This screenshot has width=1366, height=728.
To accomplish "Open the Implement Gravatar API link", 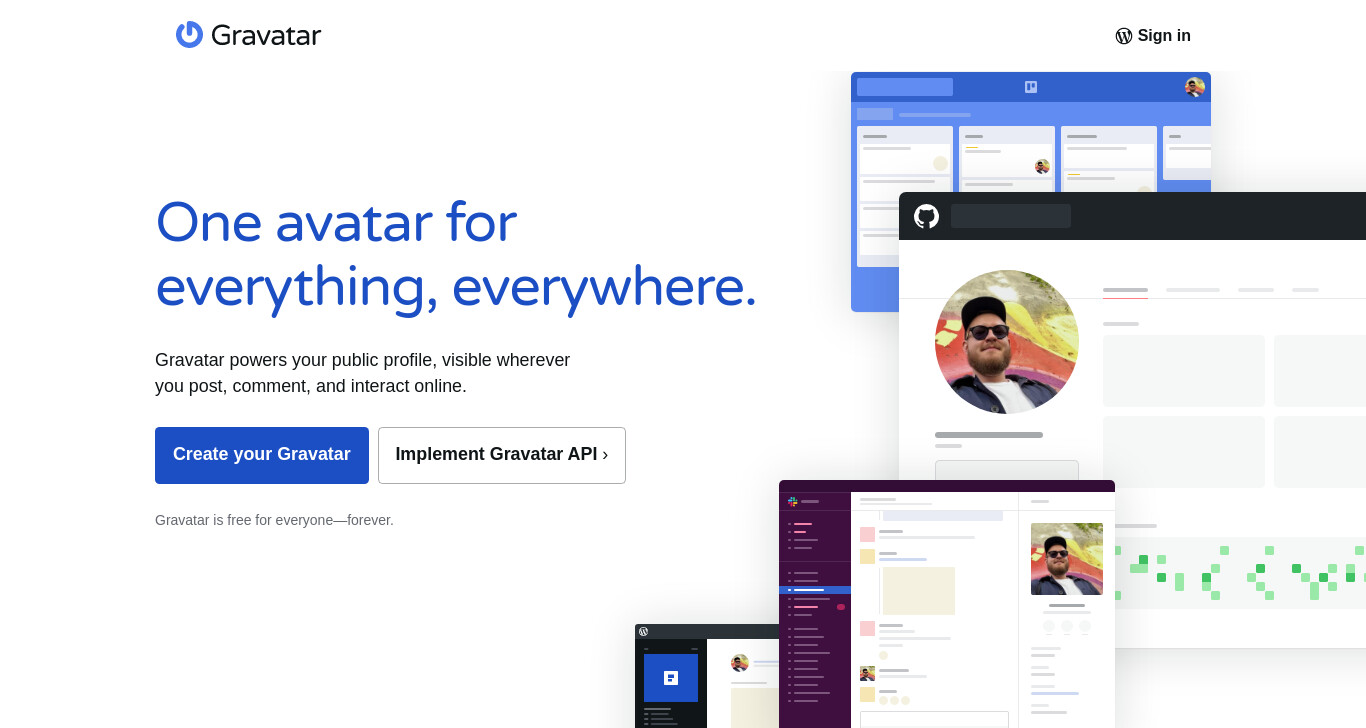I will tap(502, 455).
